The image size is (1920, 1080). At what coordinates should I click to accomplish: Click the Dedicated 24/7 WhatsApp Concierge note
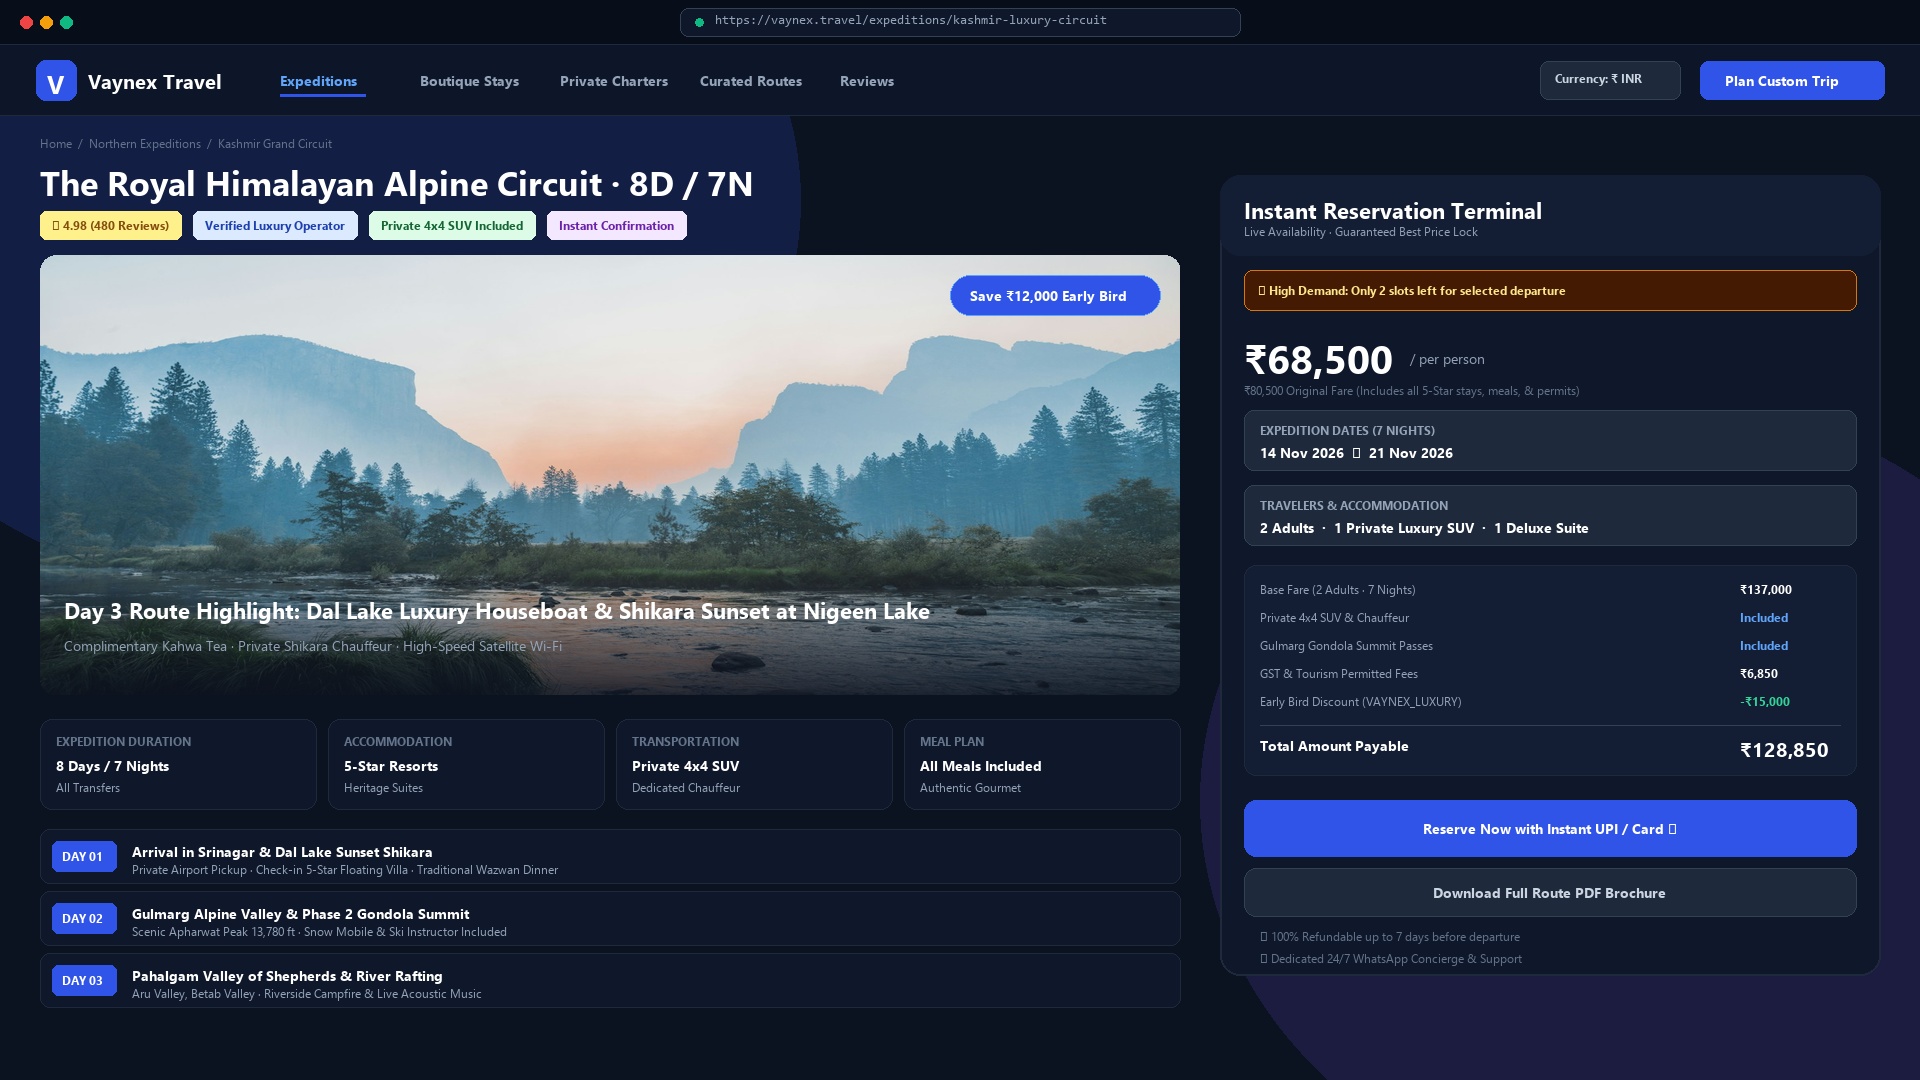coord(1391,959)
